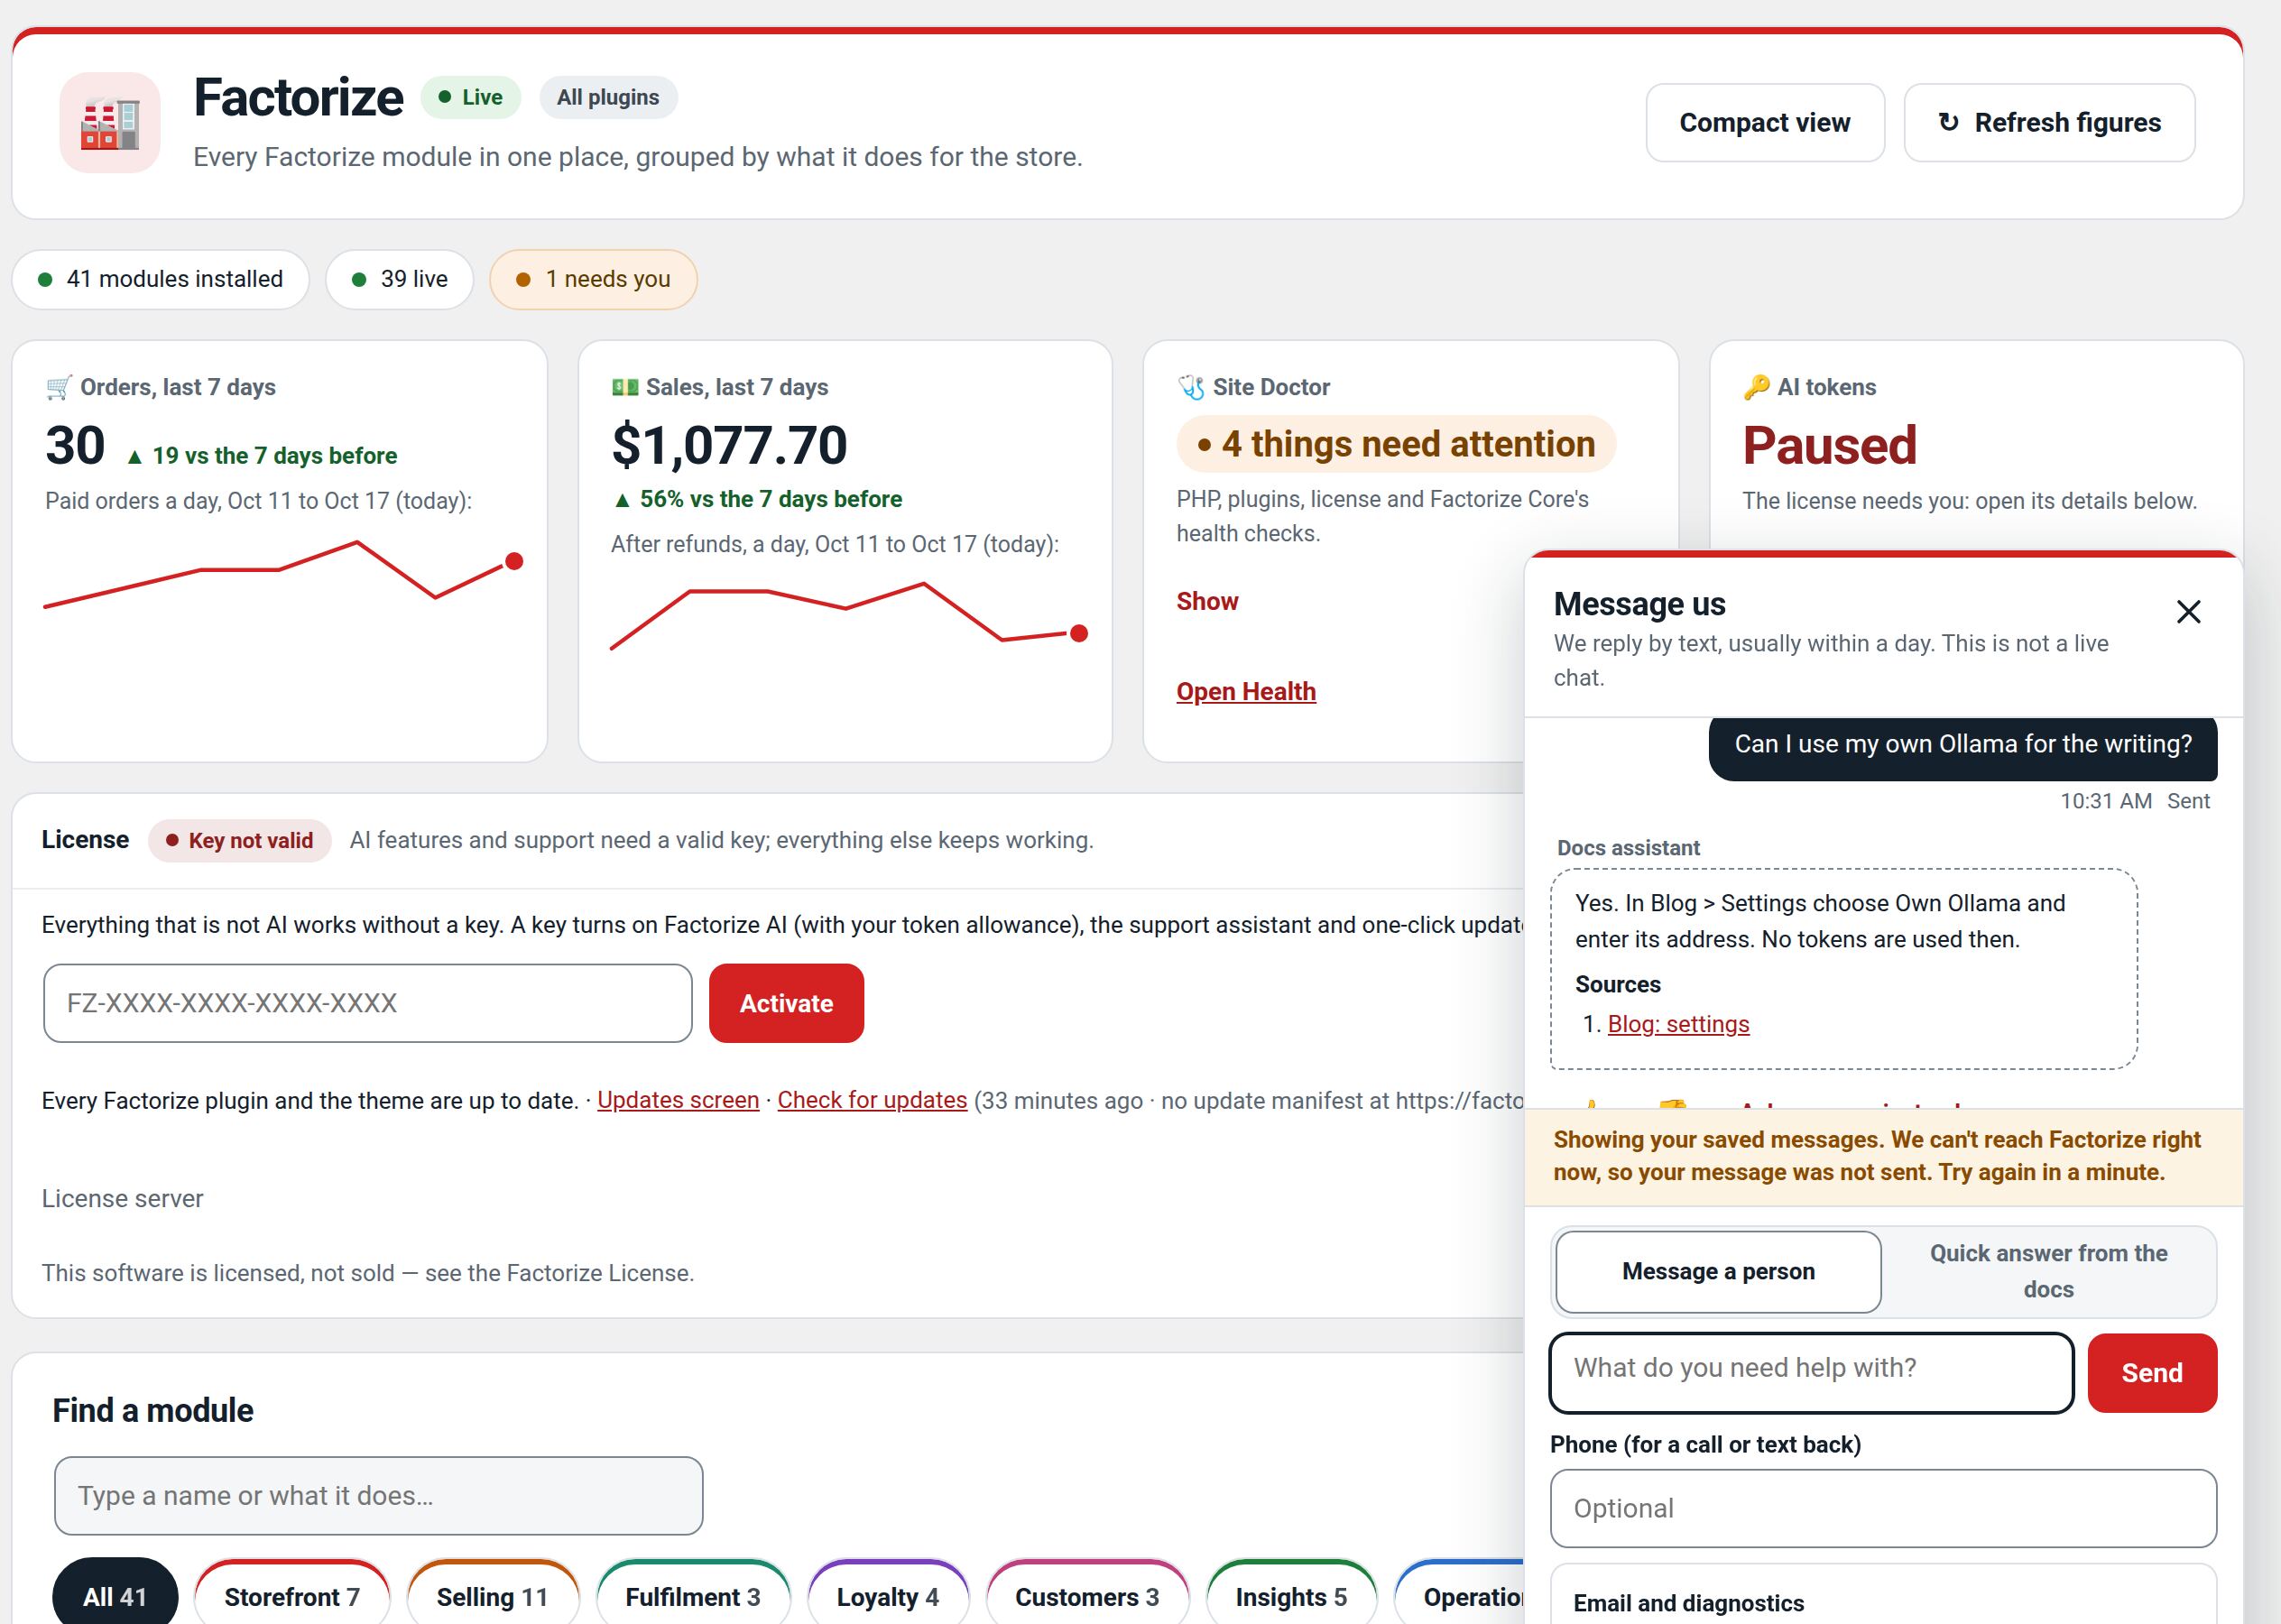Click the Factorize factory logo icon
Viewport: 2281px width, 1624px height.
pos(110,122)
